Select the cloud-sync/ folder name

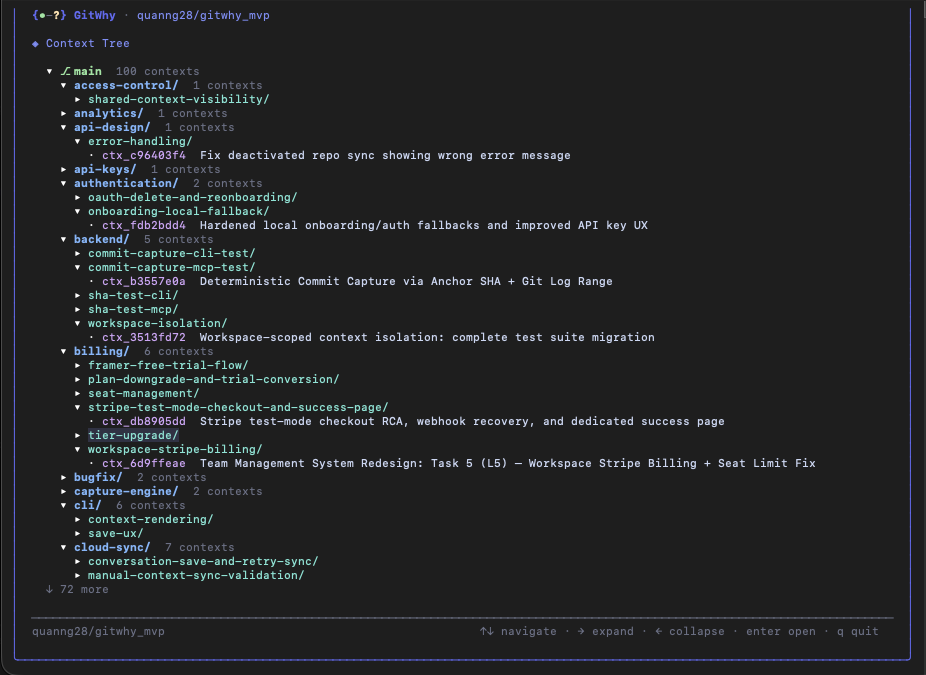coord(112,547)
